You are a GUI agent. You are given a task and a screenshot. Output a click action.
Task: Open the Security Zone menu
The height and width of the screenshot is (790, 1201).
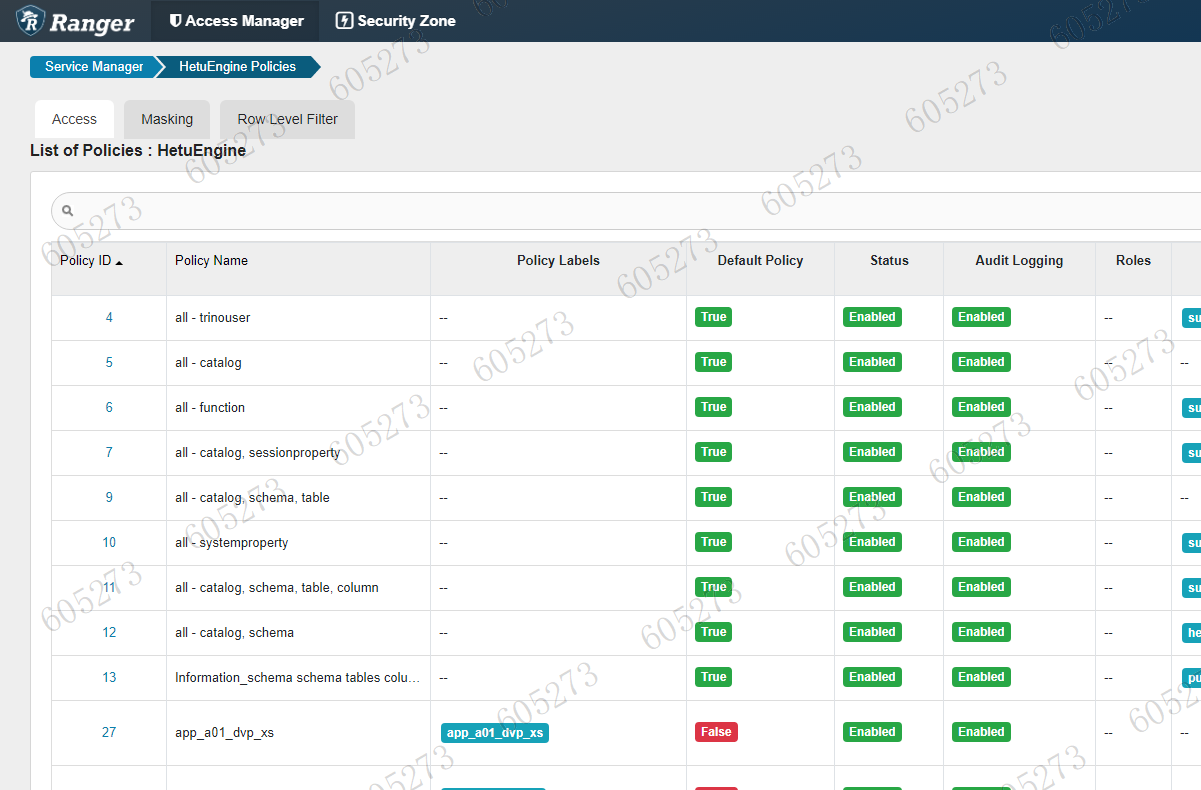click(395, 21)
